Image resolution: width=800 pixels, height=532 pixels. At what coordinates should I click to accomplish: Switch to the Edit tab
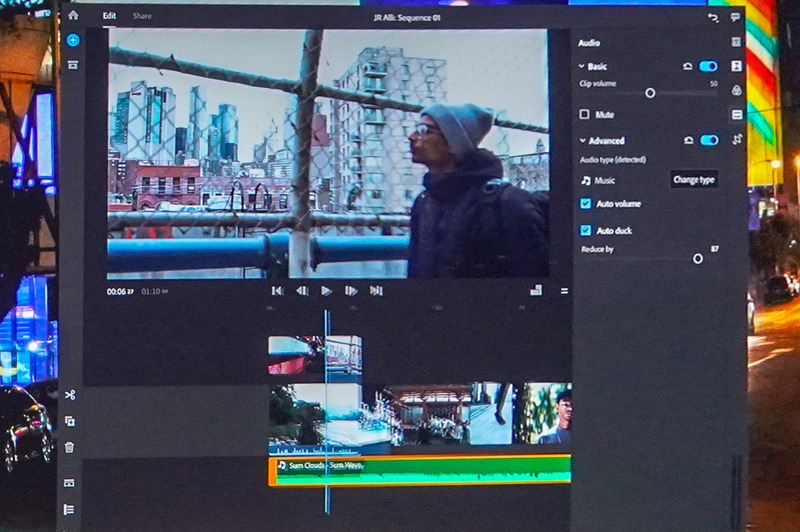pos(109,16)
